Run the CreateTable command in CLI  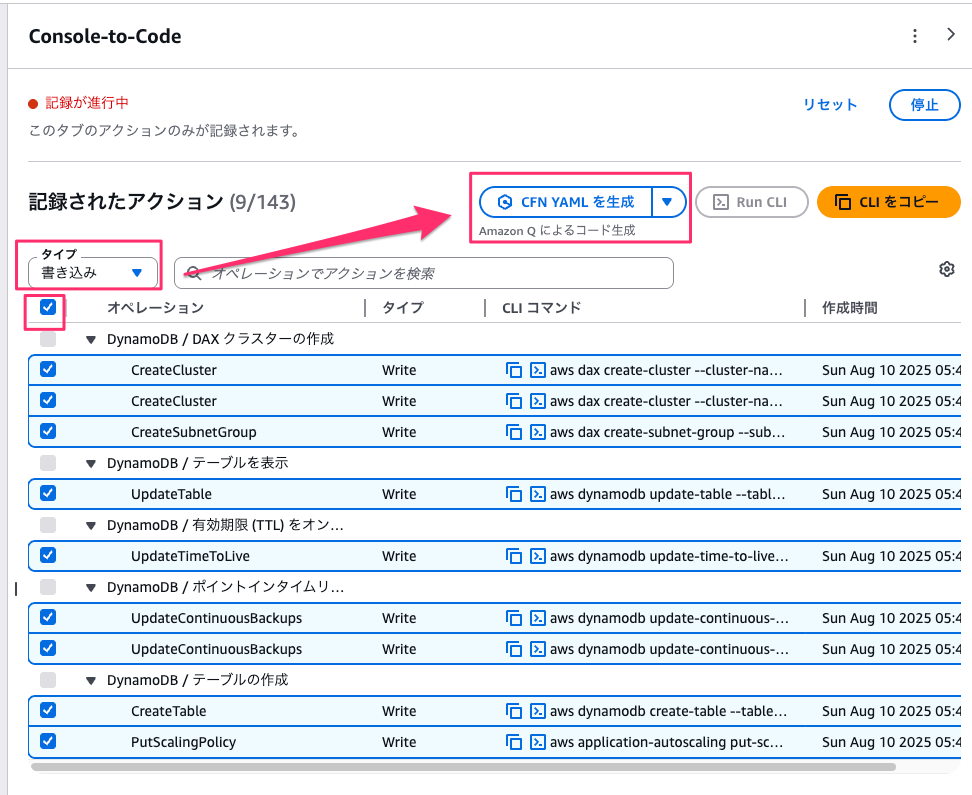tap(537, 711)
